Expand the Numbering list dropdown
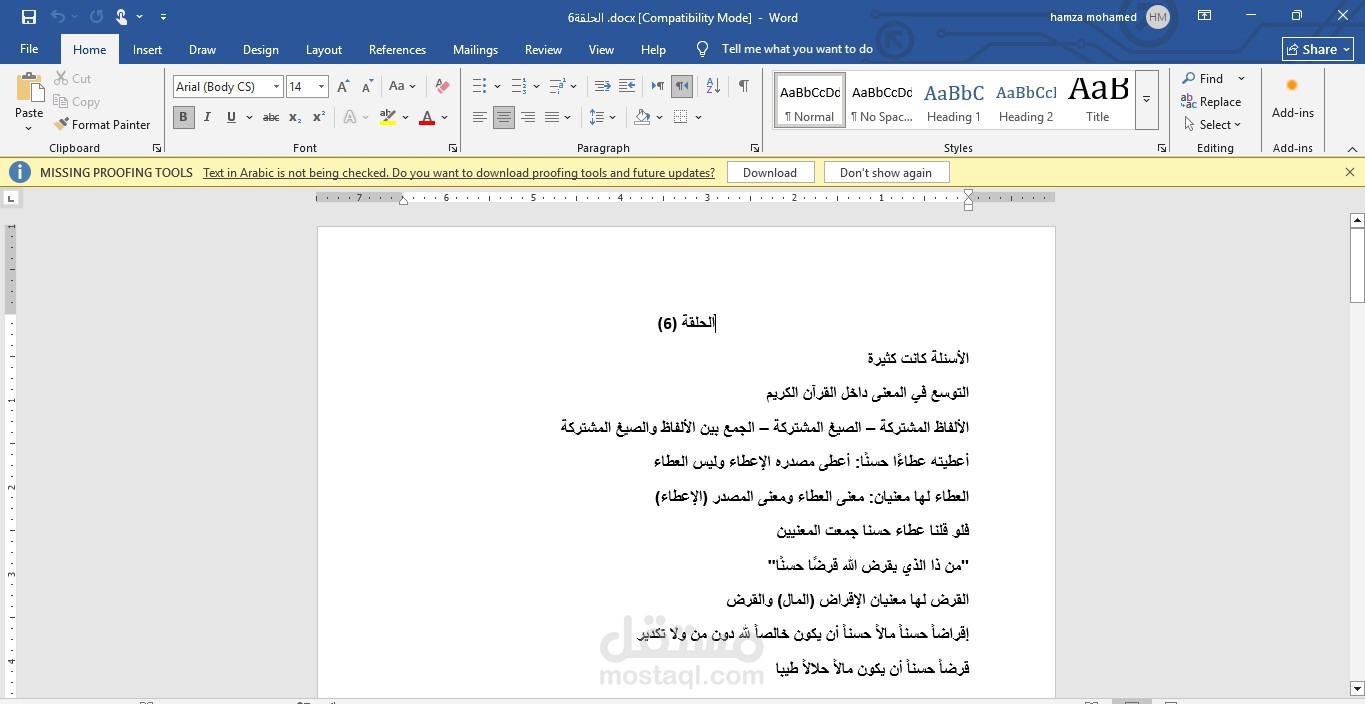Image resolution: width=1365 pixels, height=704 pixels. coord(536,87)
